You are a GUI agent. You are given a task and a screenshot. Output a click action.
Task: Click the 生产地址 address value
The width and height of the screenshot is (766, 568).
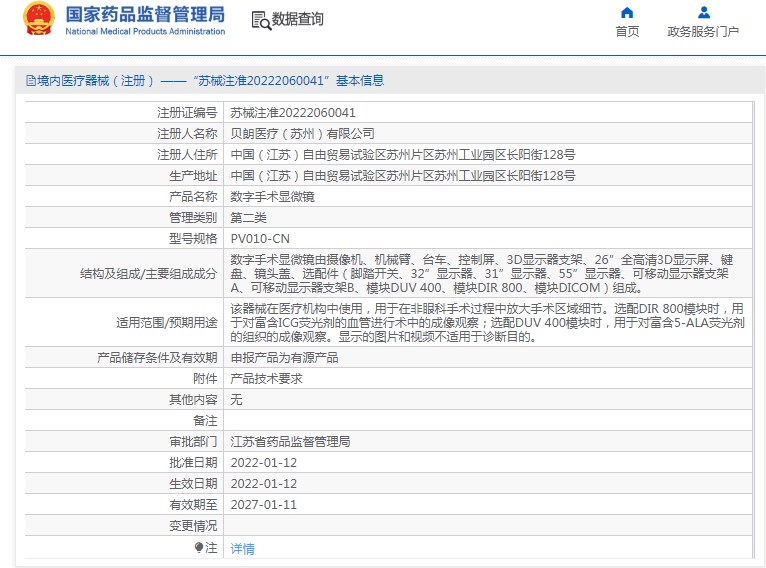tap(403, 176)
